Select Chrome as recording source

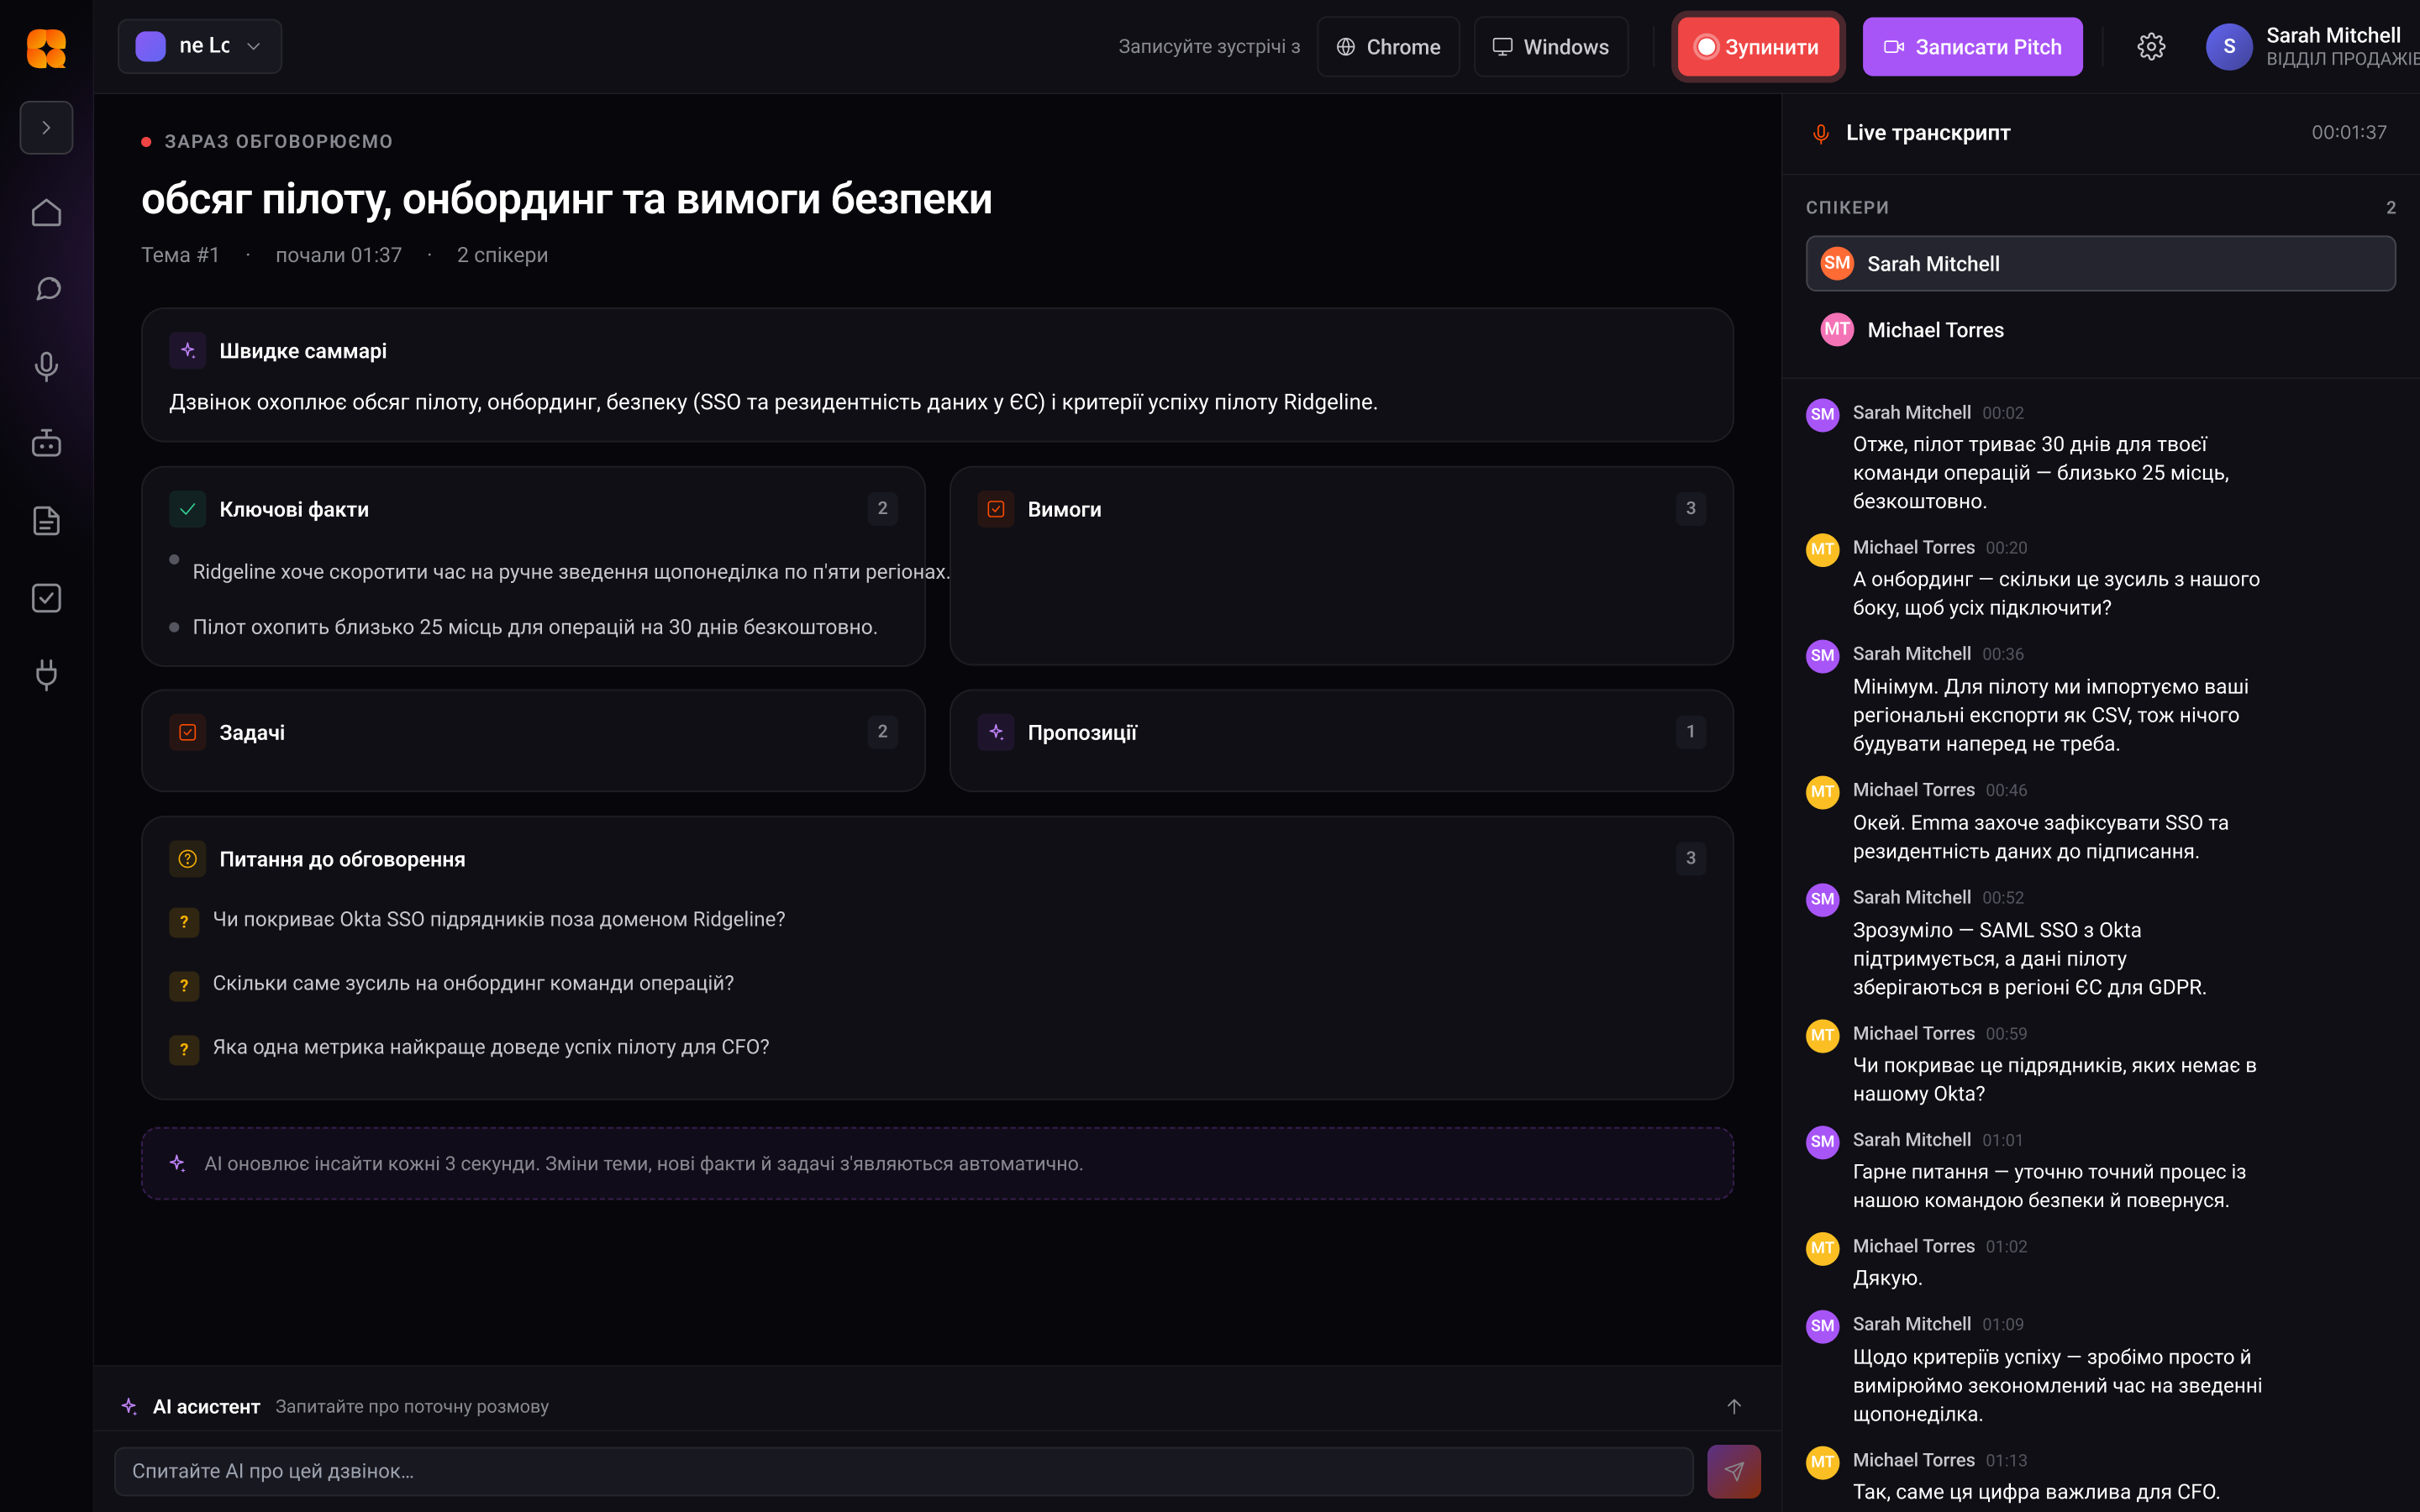point(1388,47)
